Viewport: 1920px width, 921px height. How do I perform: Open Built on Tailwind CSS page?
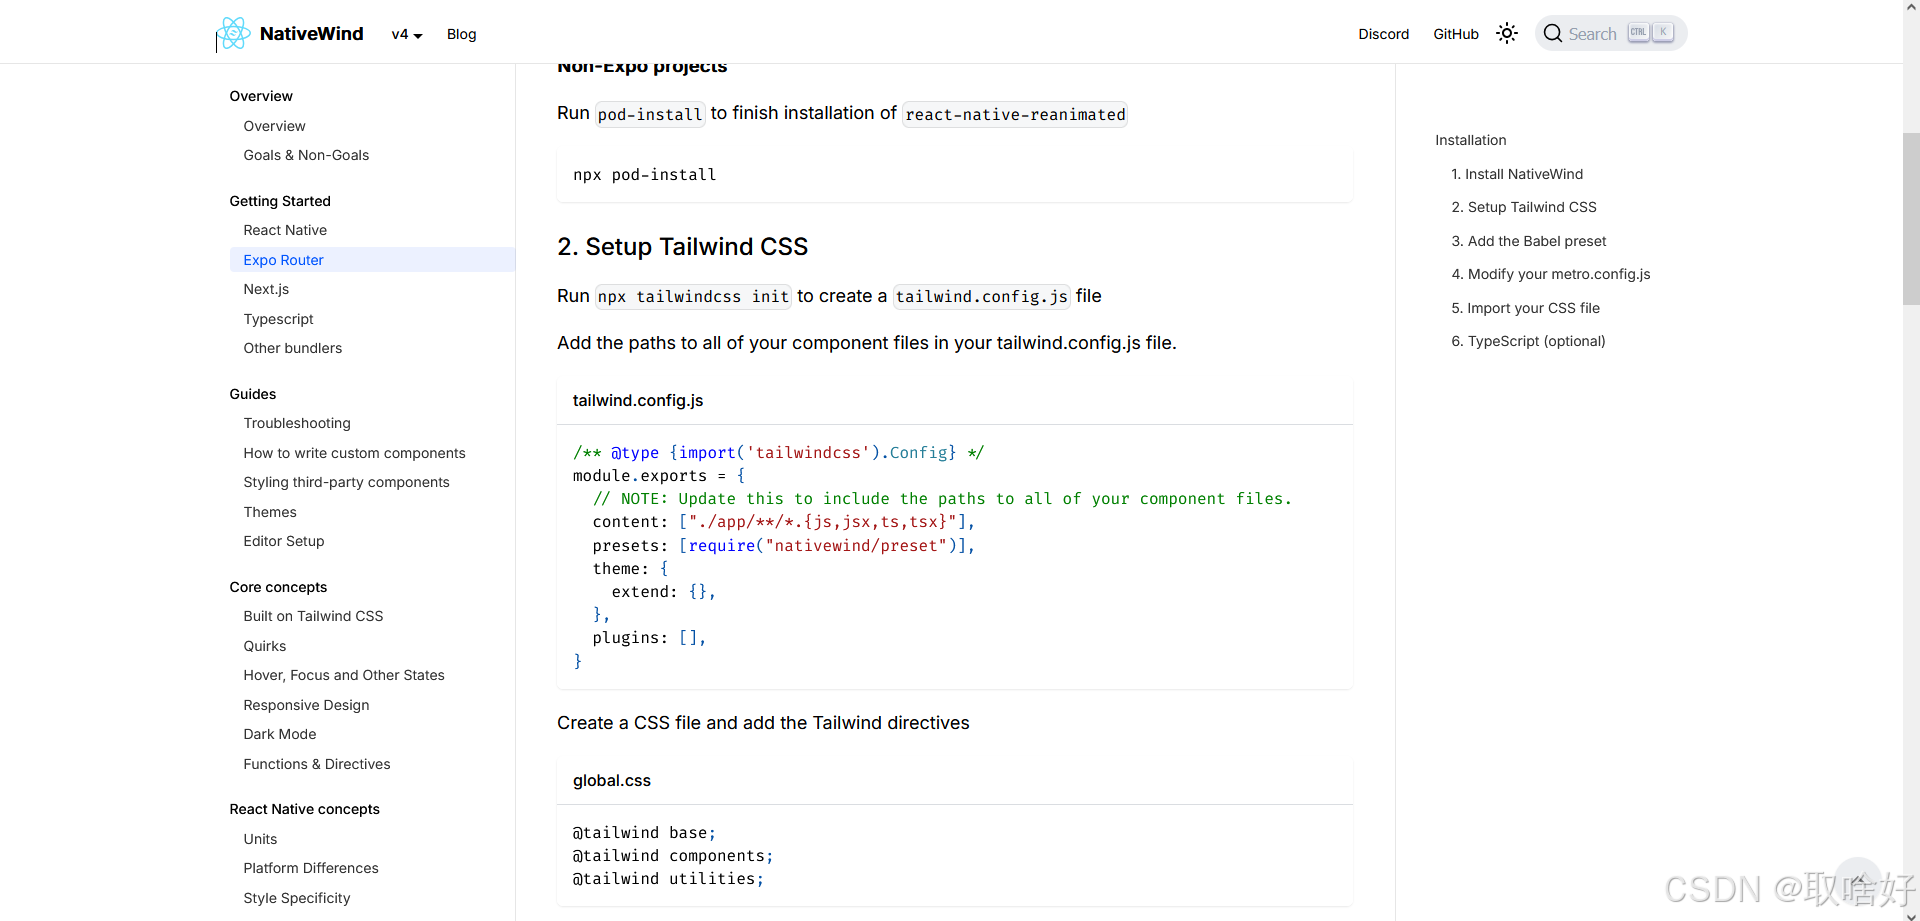313,616
